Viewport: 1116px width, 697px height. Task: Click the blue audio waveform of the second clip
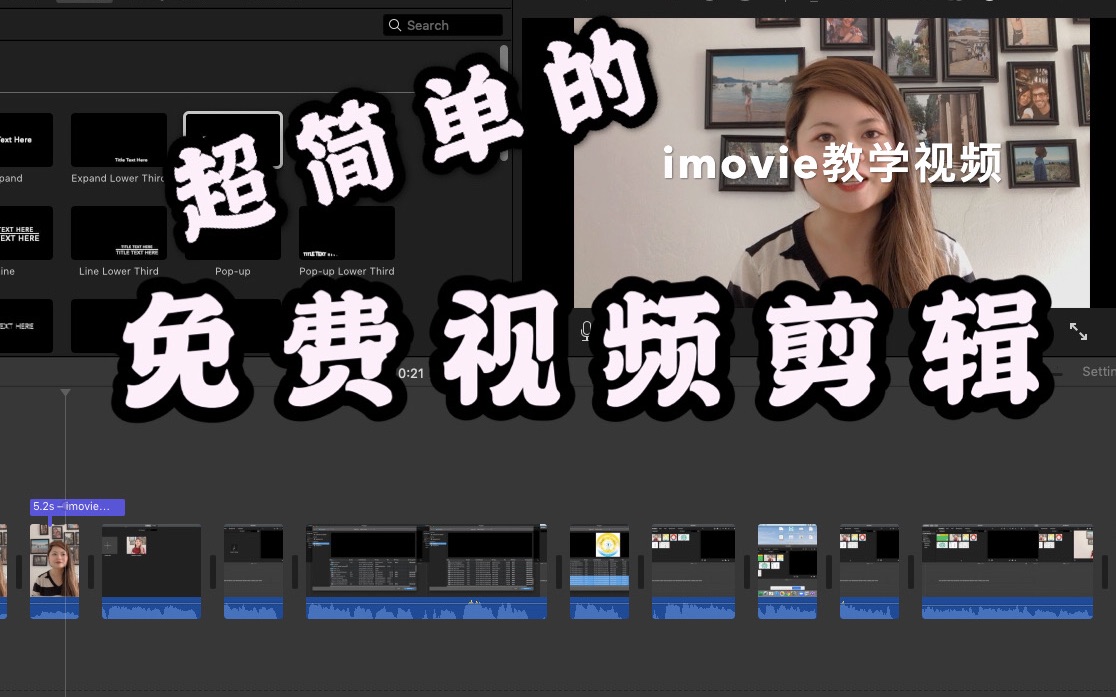pyautogui.click(x=150, y=608)
